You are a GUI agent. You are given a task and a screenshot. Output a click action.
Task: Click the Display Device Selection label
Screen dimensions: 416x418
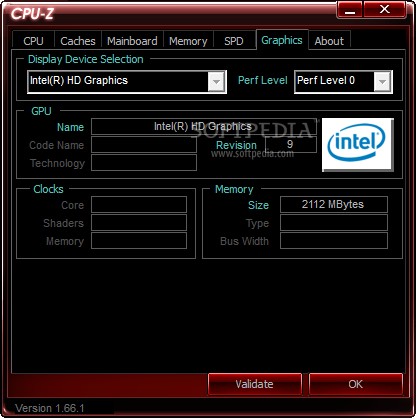coord(86,59)
